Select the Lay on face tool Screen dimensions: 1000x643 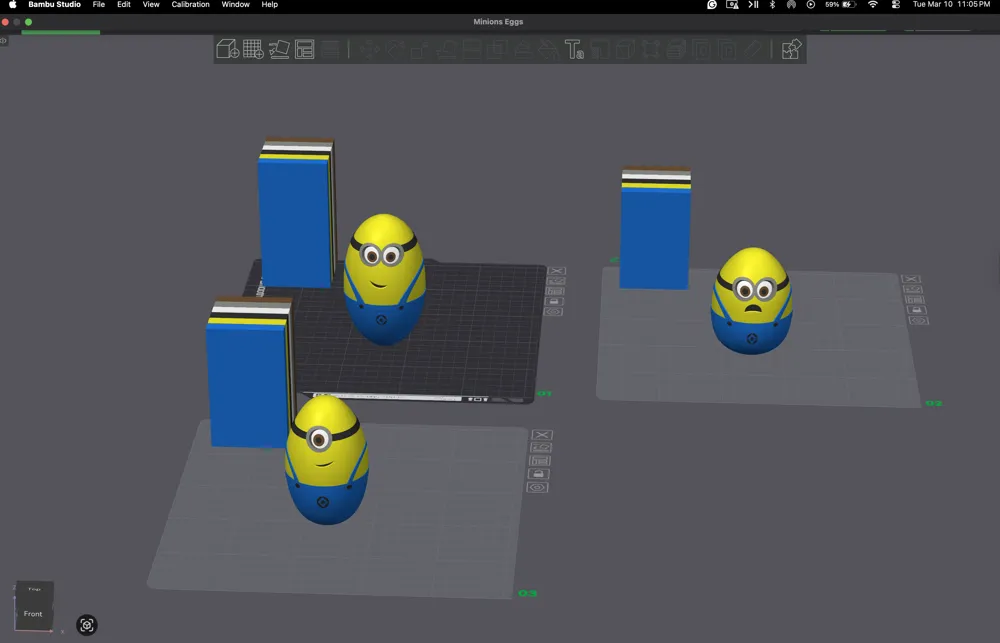(446, 49)
